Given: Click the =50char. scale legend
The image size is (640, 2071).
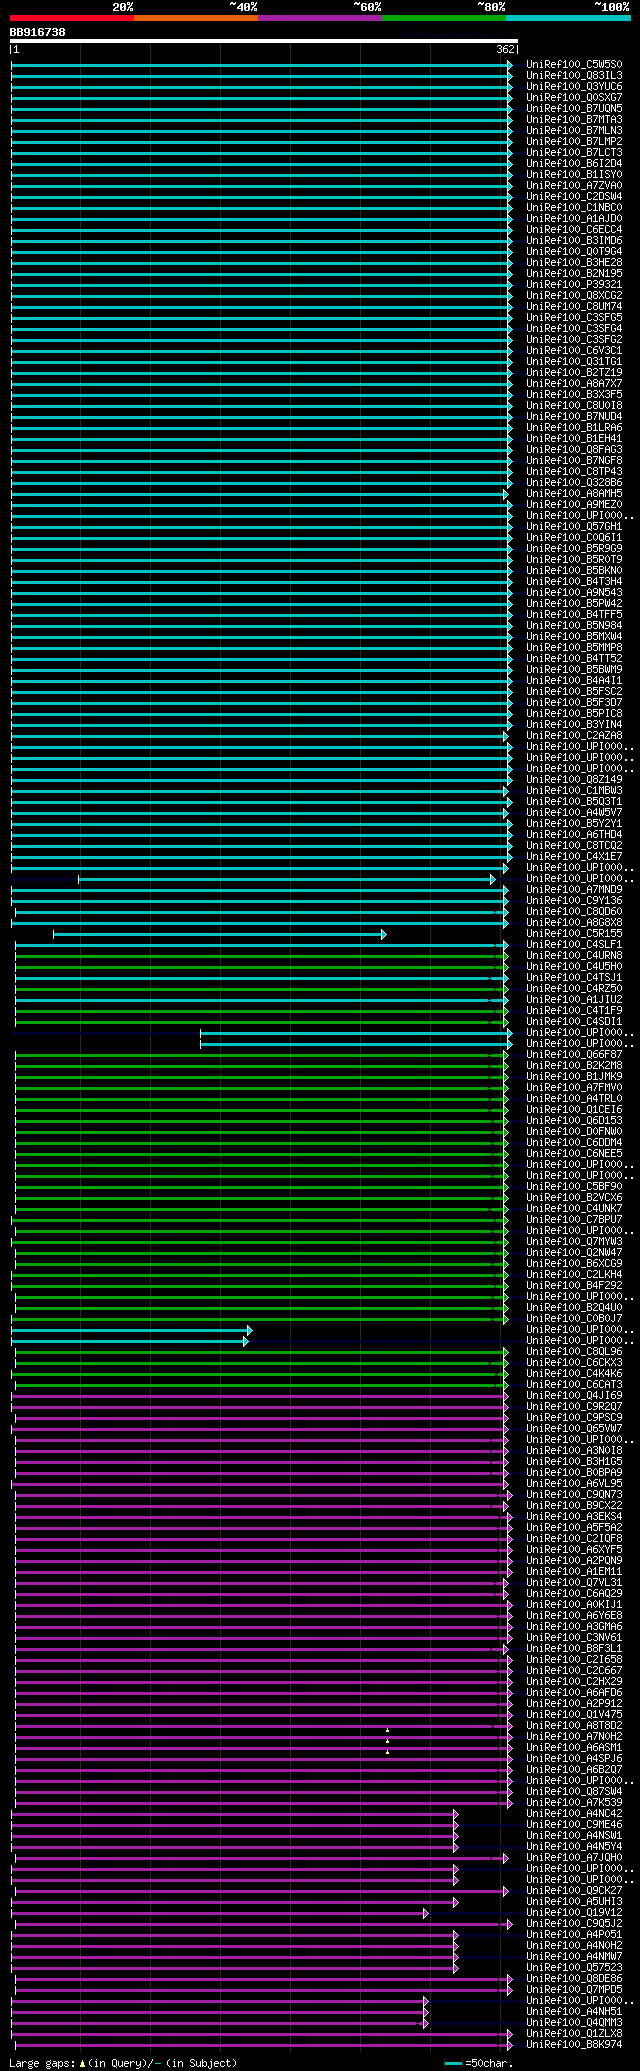Looking at the screenshot, I should tap(479, 2063).
